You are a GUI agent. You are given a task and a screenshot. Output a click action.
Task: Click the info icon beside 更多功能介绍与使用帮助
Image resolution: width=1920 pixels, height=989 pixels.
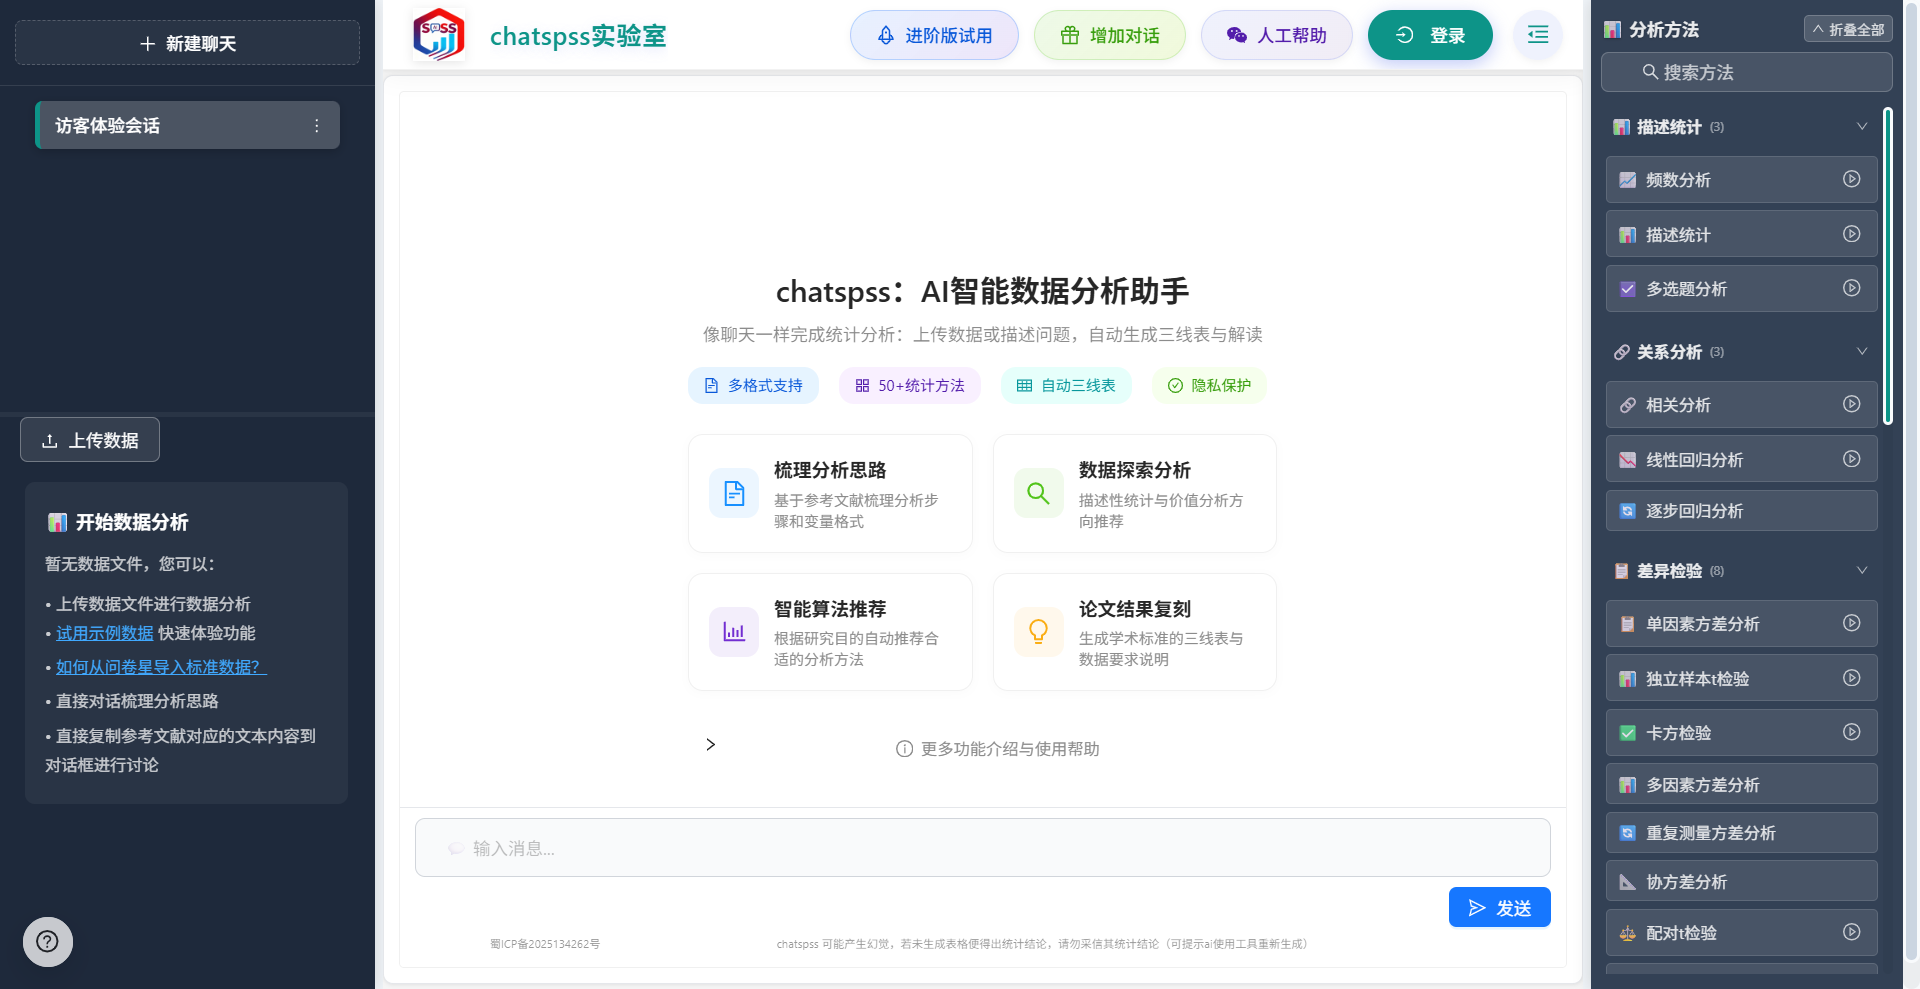click(904, 749)
